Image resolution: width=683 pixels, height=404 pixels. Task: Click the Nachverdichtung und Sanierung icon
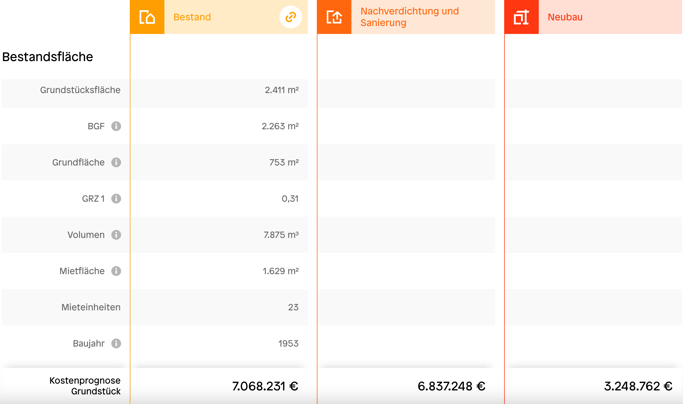click(x=335, y=17)
